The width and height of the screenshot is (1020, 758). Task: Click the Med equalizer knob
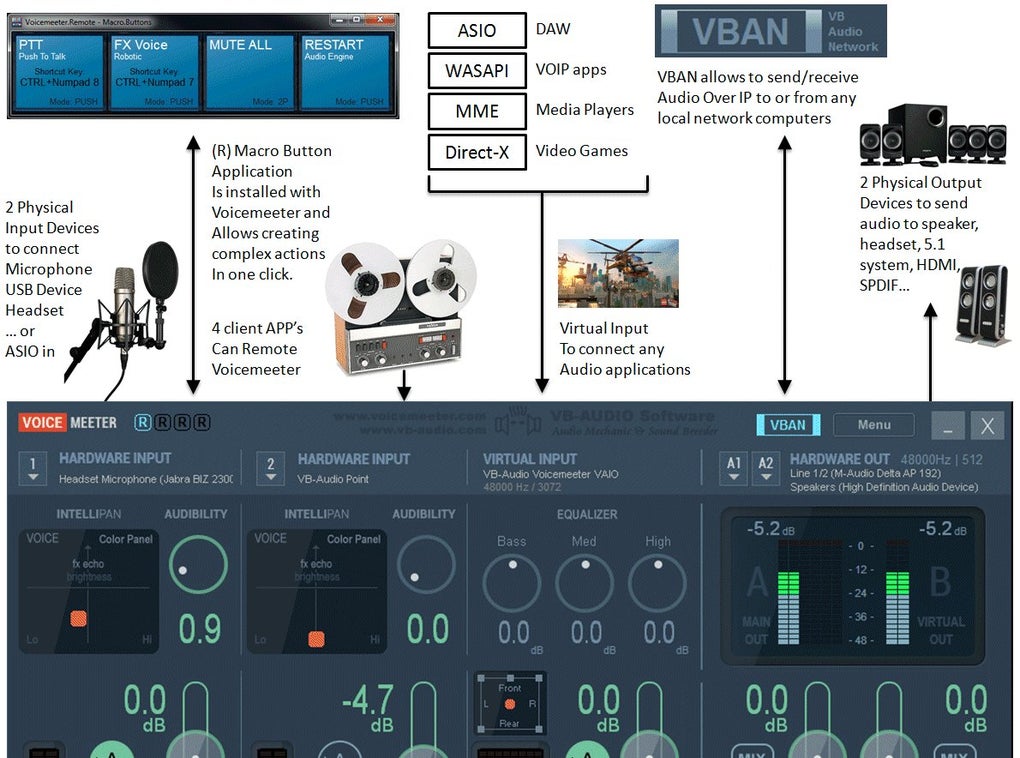pyautogui.click(x=585, y=584)
